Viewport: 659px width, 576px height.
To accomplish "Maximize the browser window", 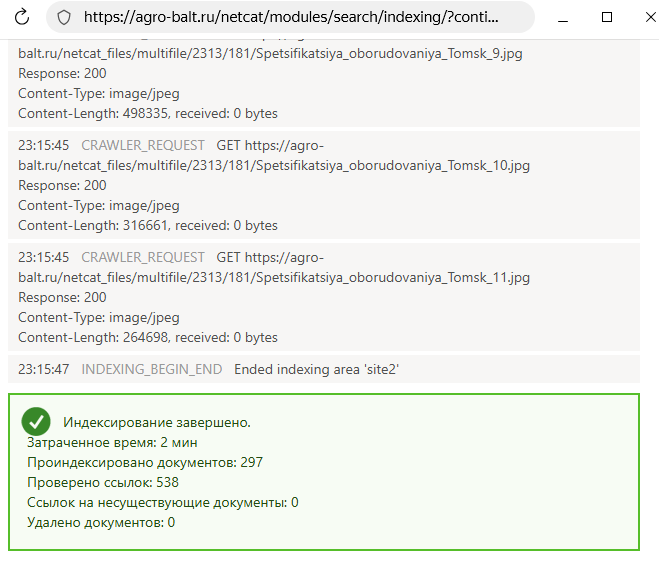I will (x=607, y=17).
